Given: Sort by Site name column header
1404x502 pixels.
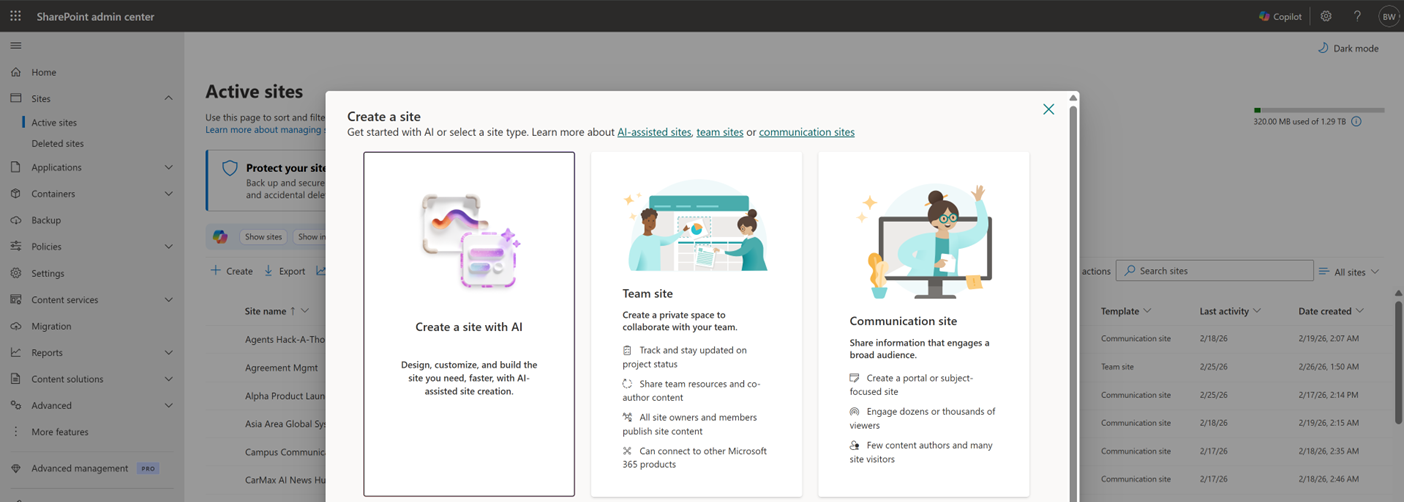Looking at the screenshot, I should [x=266, y=311].
